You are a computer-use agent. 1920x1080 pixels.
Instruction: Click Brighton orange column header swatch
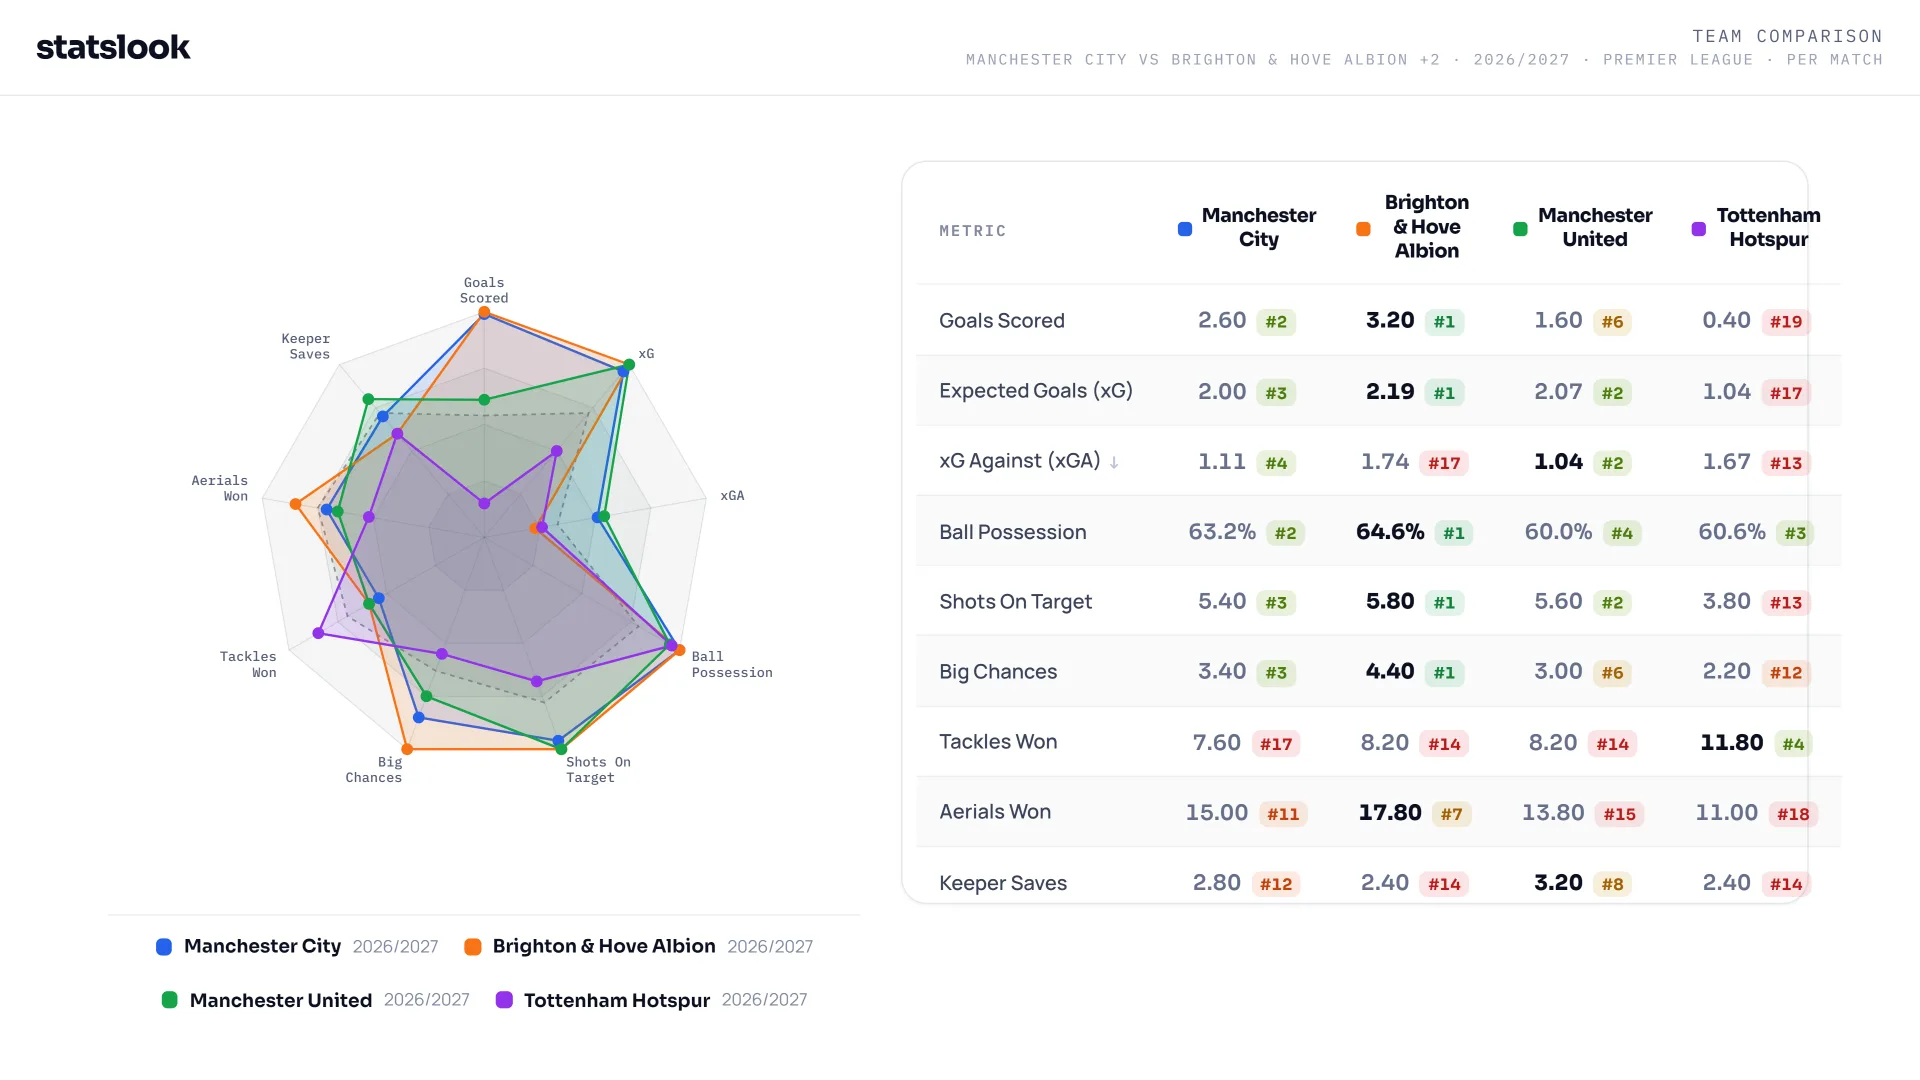(1363, 229)
